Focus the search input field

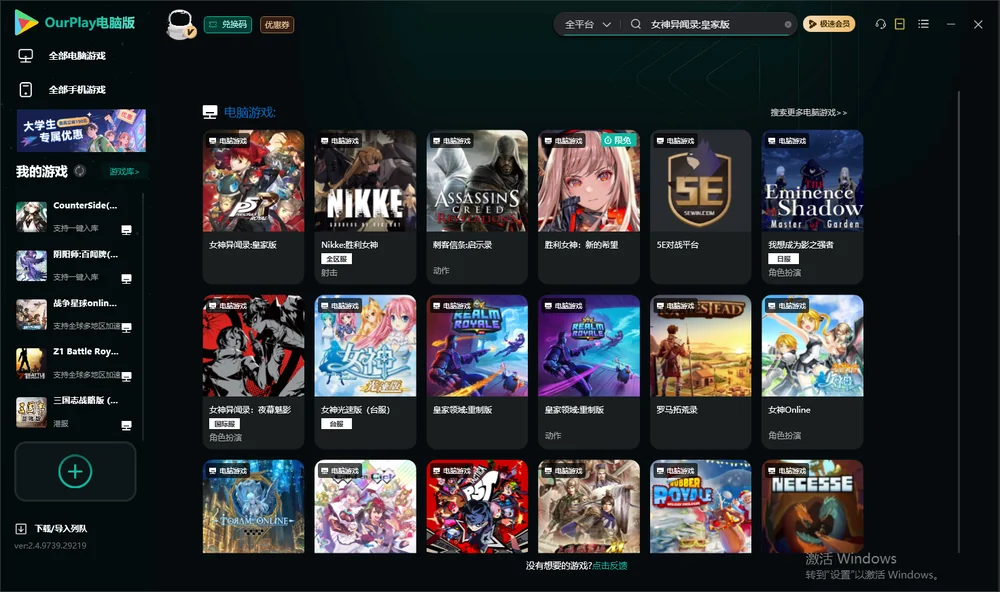(x=716, y=24)
